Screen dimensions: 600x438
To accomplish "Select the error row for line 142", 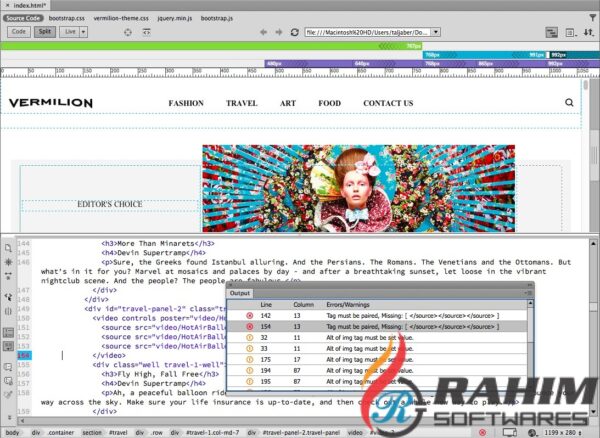I will click(377, 316).
